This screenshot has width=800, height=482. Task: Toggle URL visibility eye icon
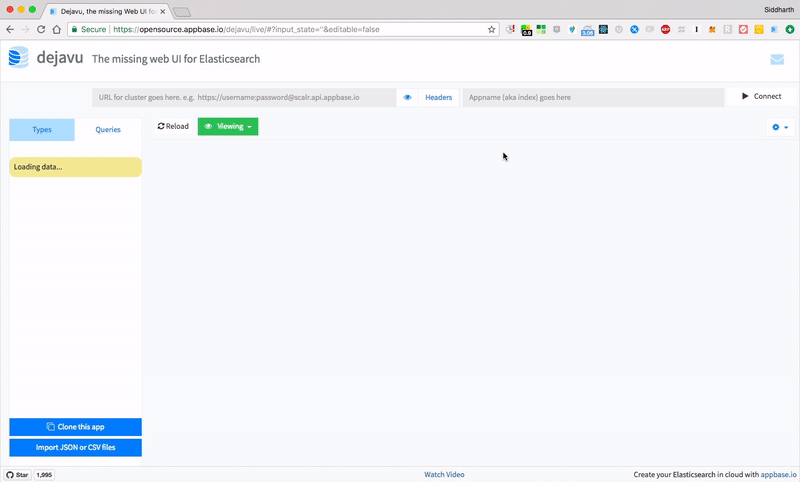(x=407, y=97)
